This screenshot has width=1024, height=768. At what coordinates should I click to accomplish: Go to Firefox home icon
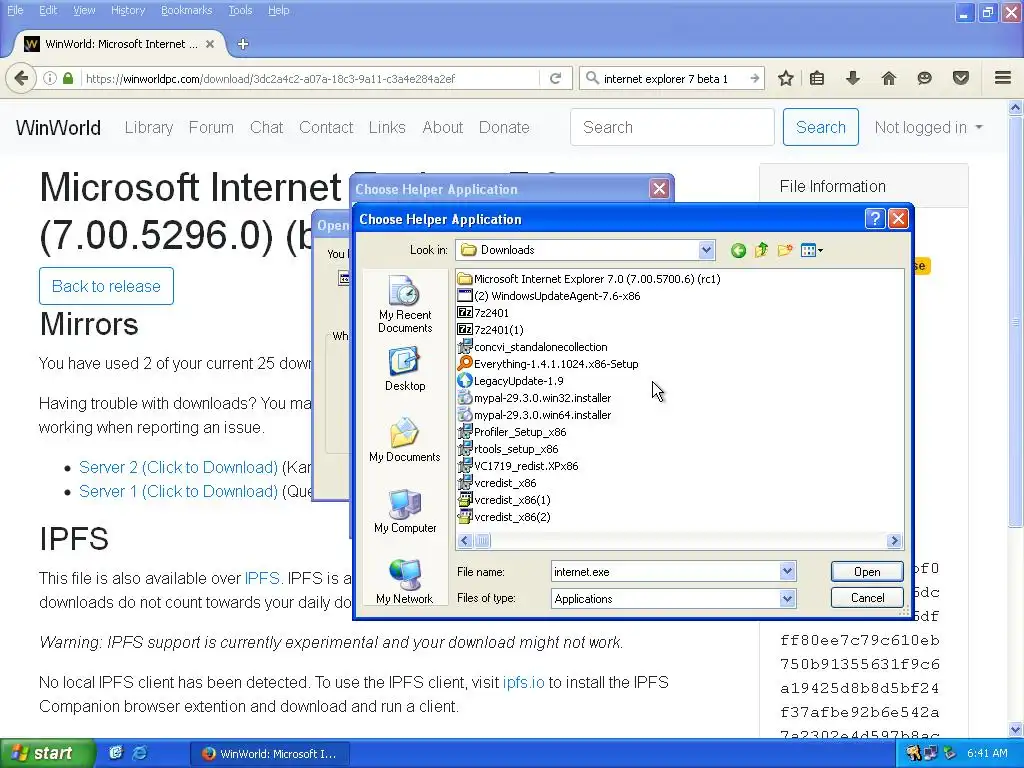point(888,78)
